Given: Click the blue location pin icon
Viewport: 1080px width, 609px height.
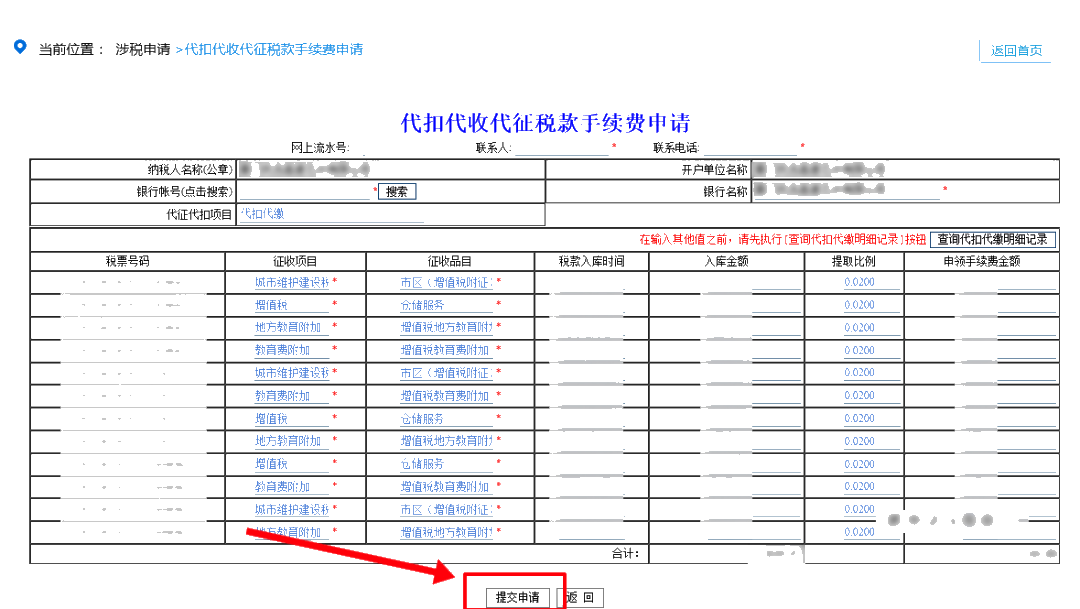Looking at the screenshot, I should click(x=21, y=47).
